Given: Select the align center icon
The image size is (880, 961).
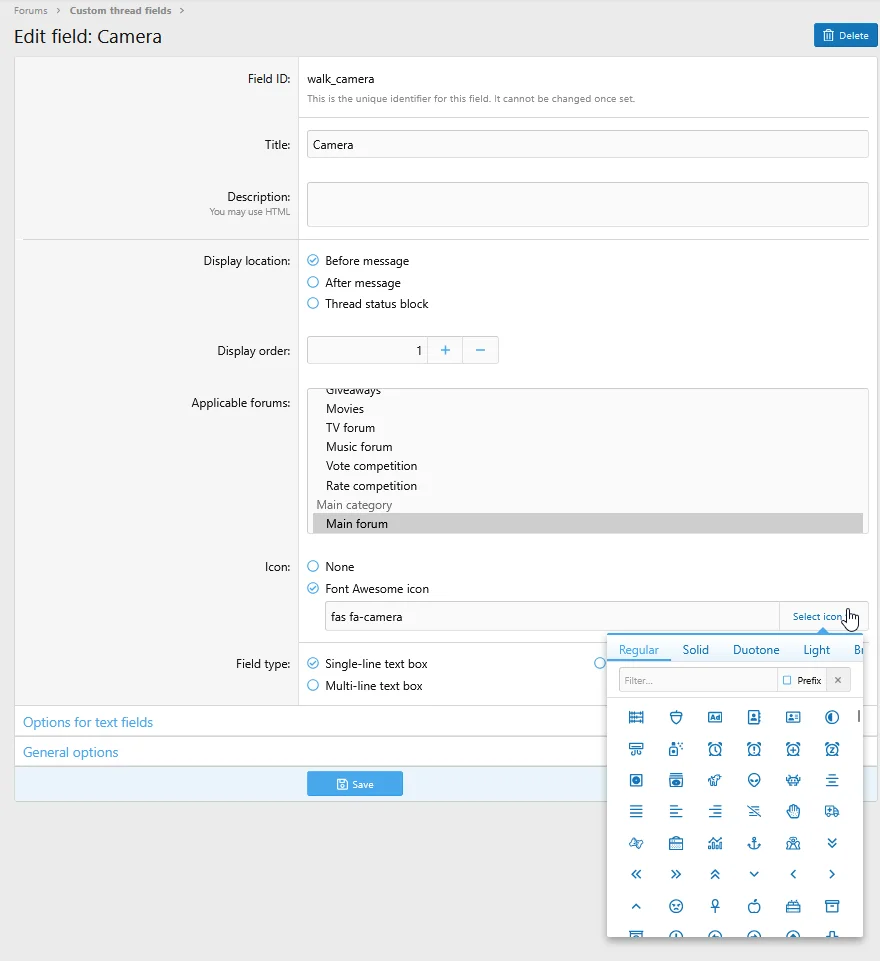Looking at the screenshot, I should [832, 780].
